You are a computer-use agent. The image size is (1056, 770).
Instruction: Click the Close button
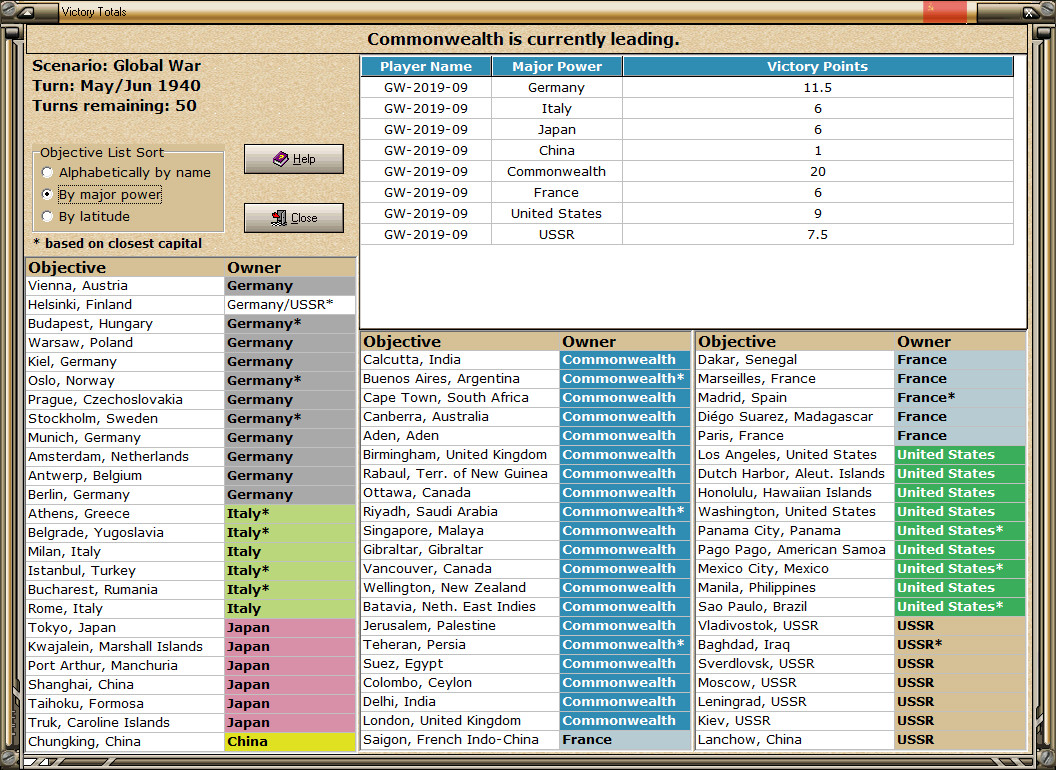(x=294, y=218)
